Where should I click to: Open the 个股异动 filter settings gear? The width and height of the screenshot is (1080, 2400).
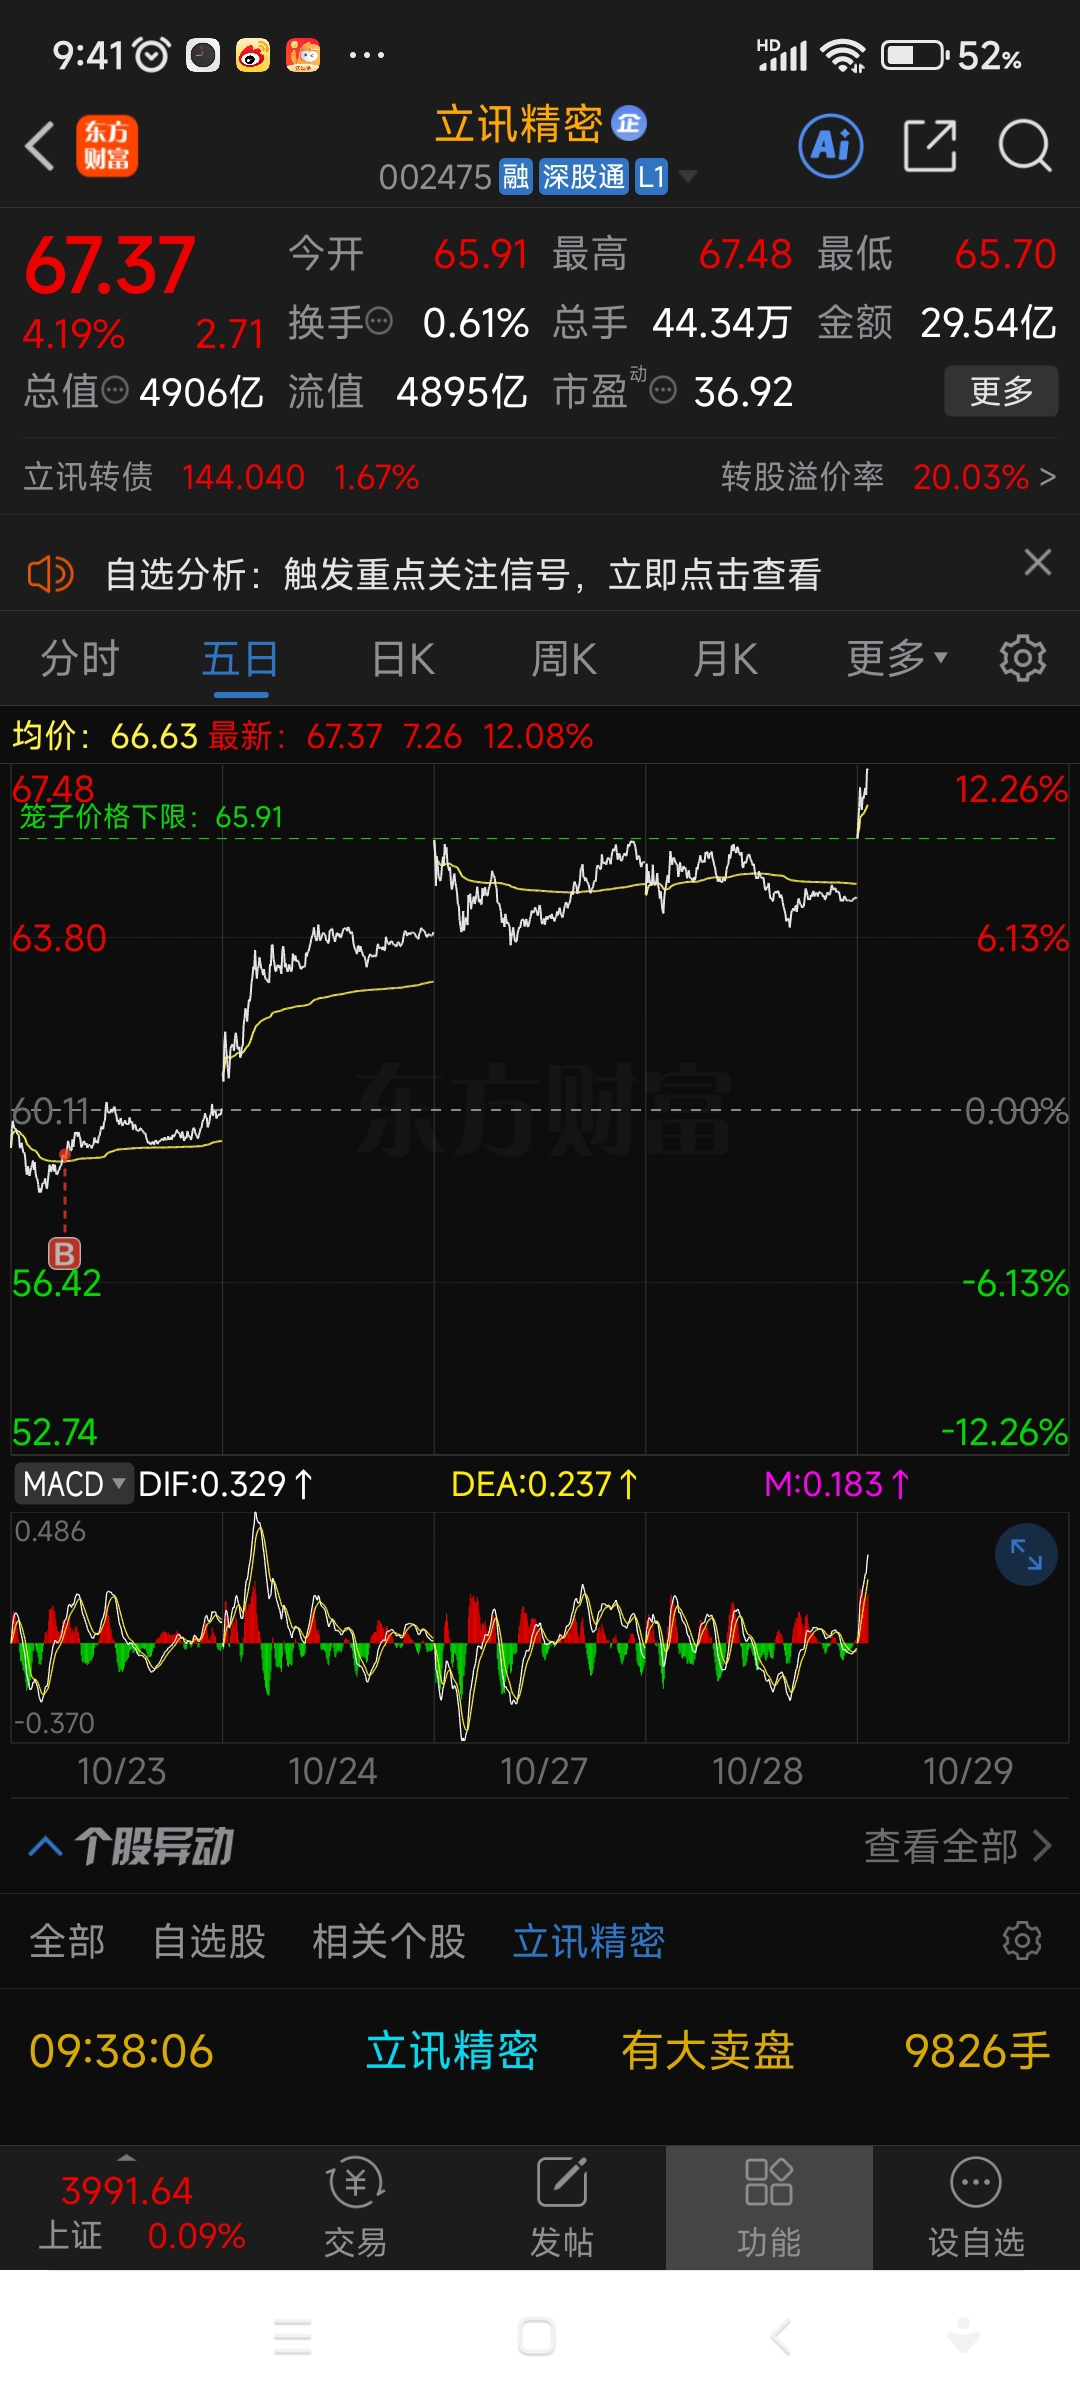tap(1022, 1940)
